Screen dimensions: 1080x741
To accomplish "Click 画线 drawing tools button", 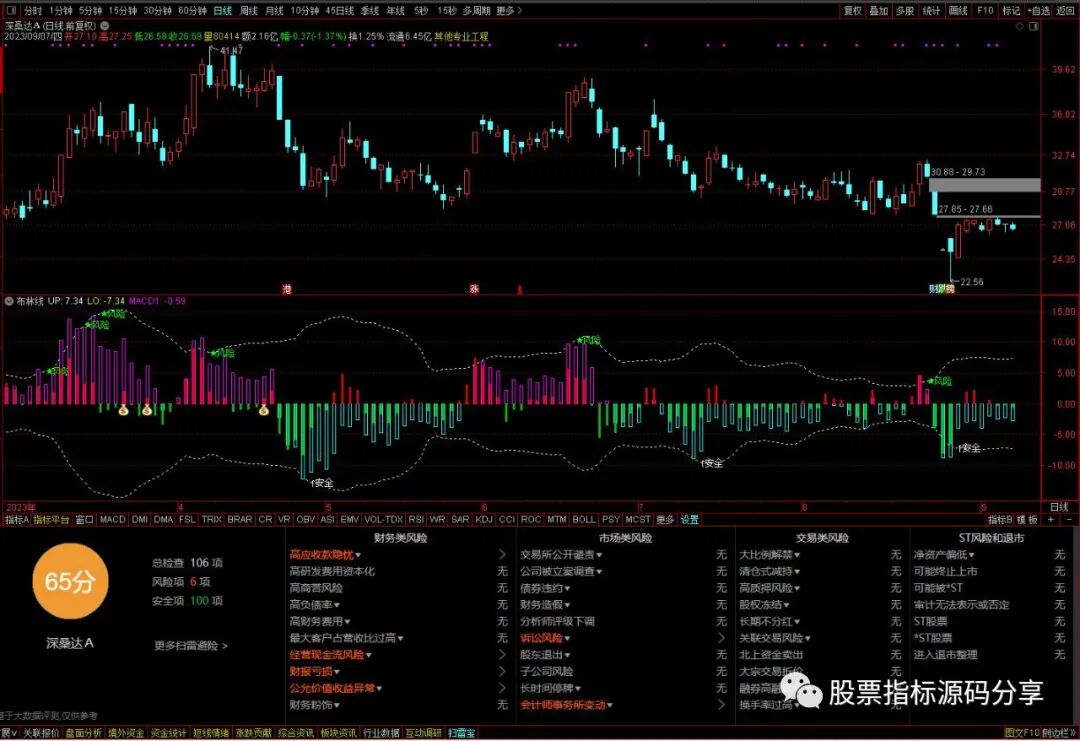I will [x=958, y=10].
